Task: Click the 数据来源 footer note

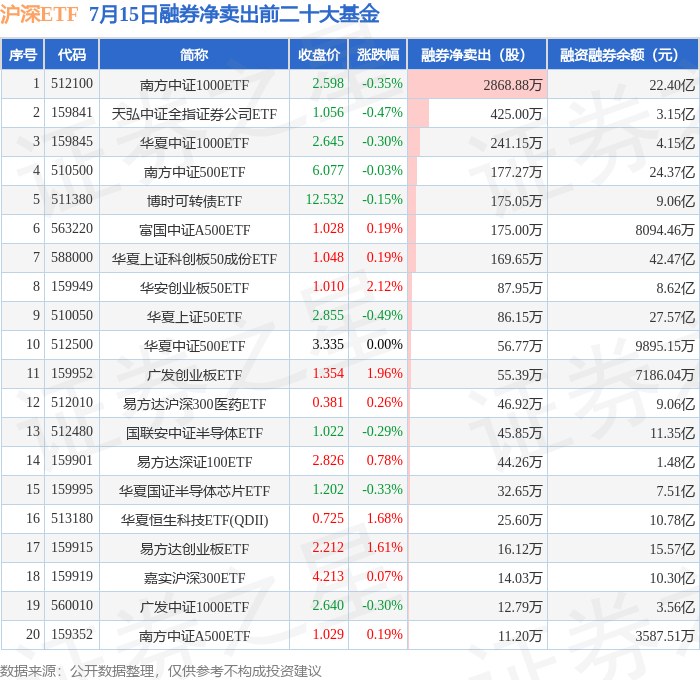Action: [x=161, y=671]
